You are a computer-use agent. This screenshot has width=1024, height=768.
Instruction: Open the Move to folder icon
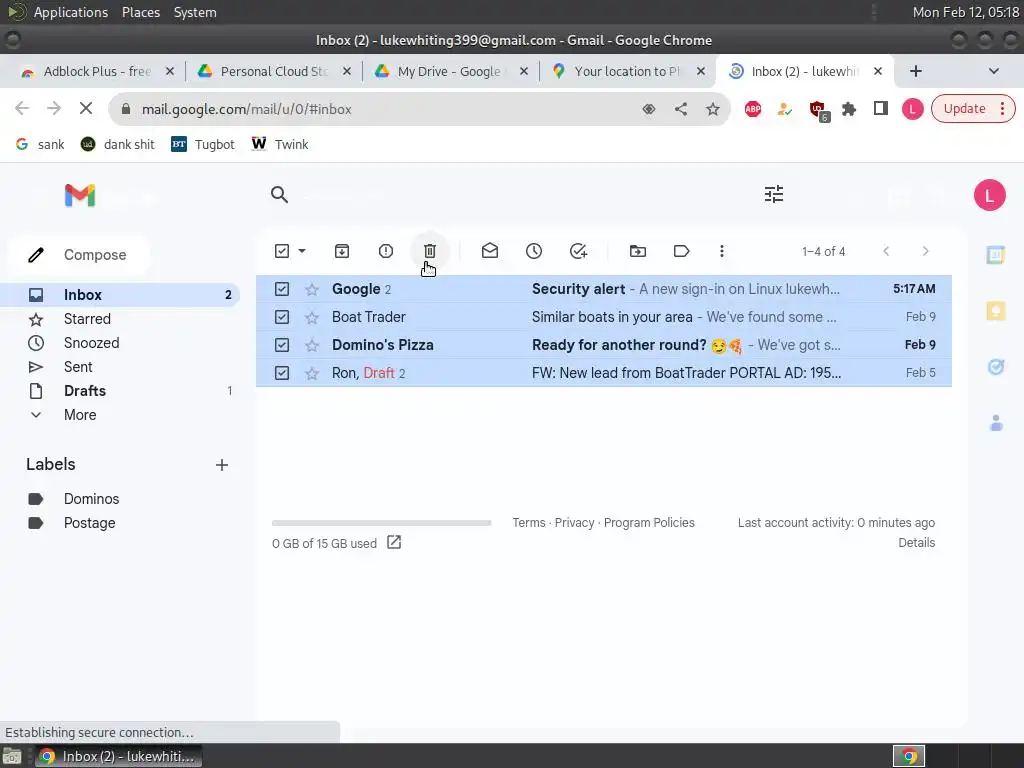(638, 251)
